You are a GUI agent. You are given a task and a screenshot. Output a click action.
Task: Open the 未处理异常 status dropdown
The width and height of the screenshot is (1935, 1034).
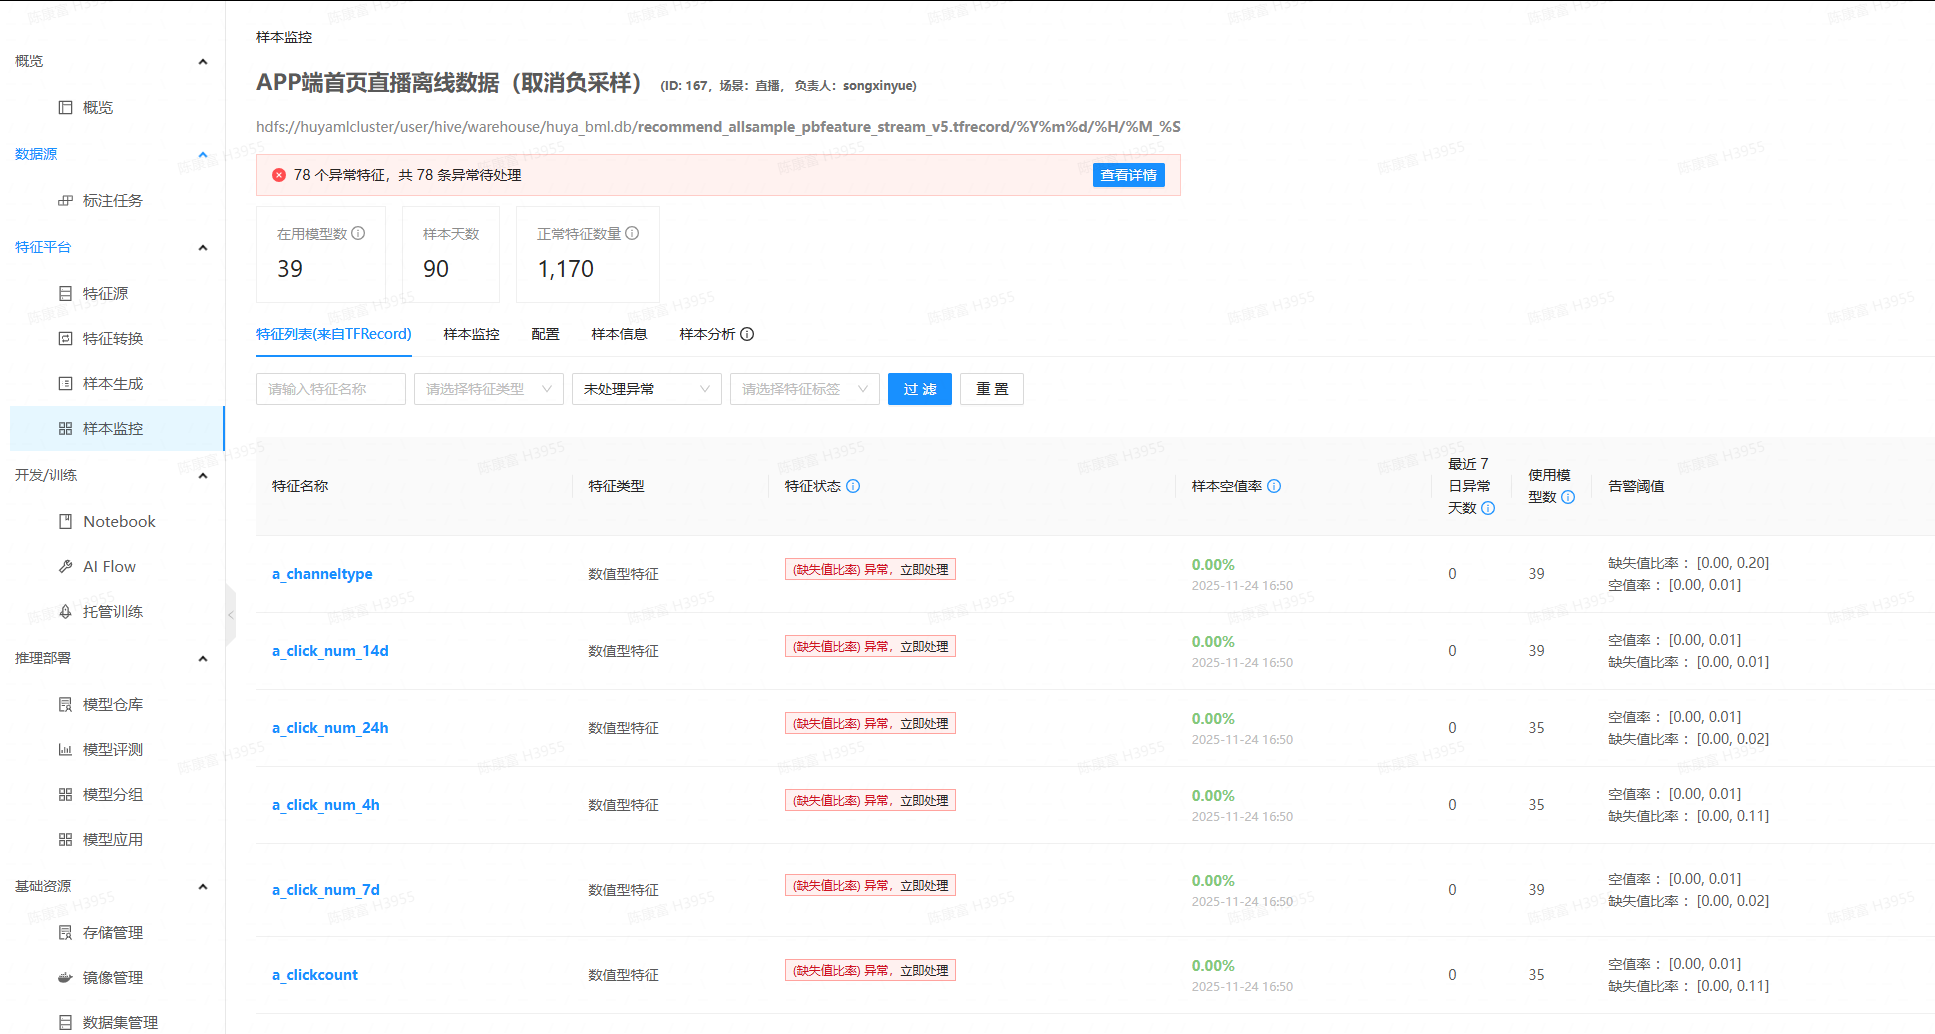tap(646, 389)
